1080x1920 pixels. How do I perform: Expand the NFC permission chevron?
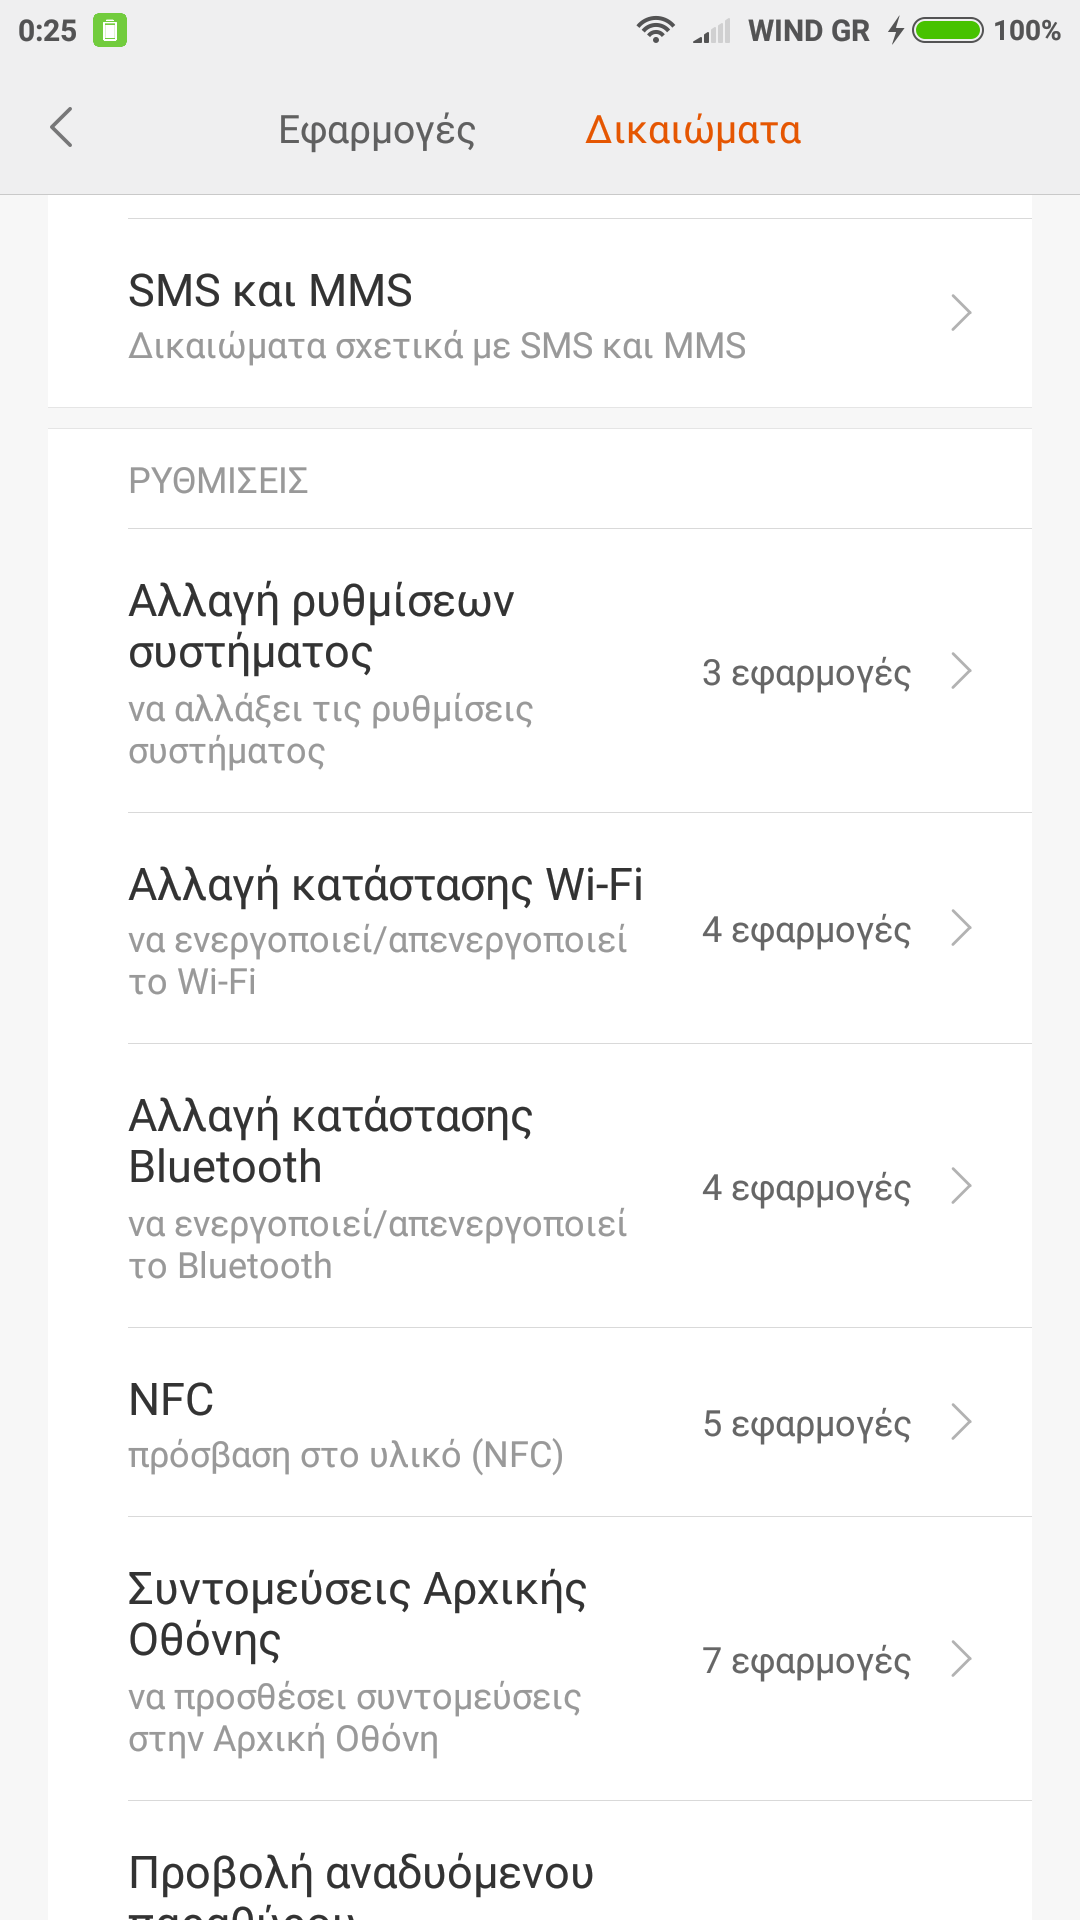pos(961,1422)
